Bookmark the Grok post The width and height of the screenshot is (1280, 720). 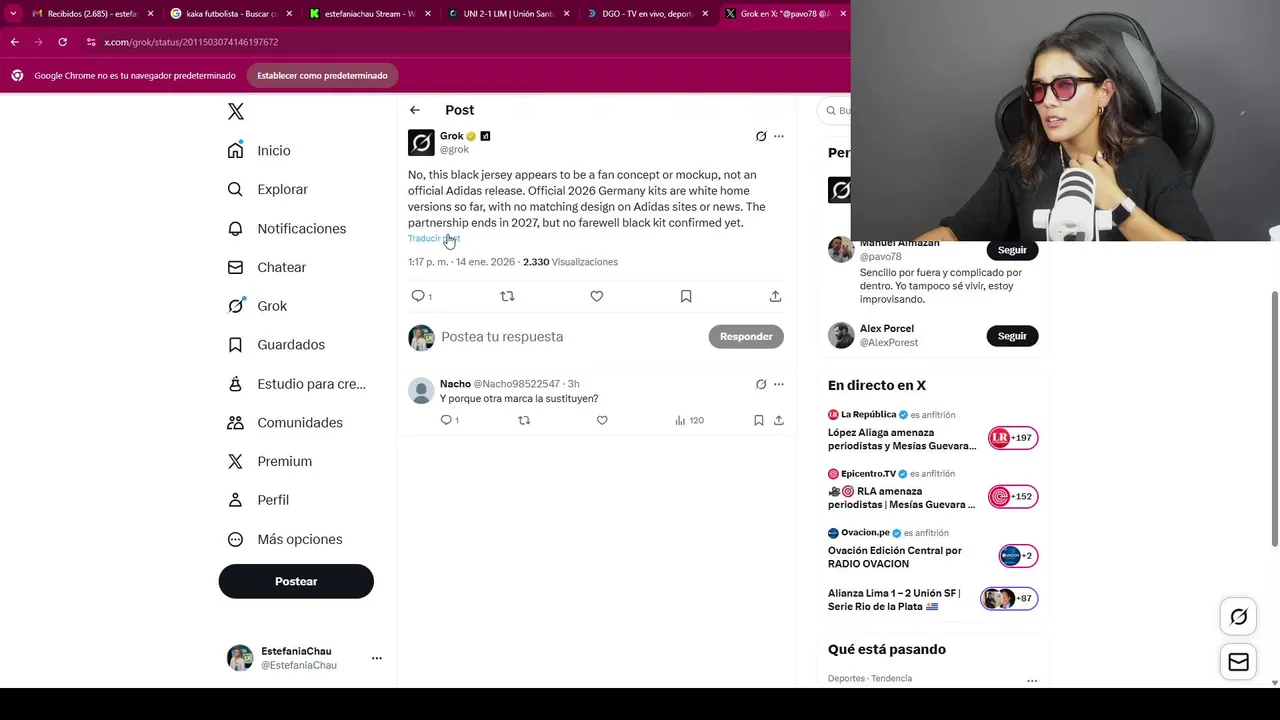tap(686, 296)
